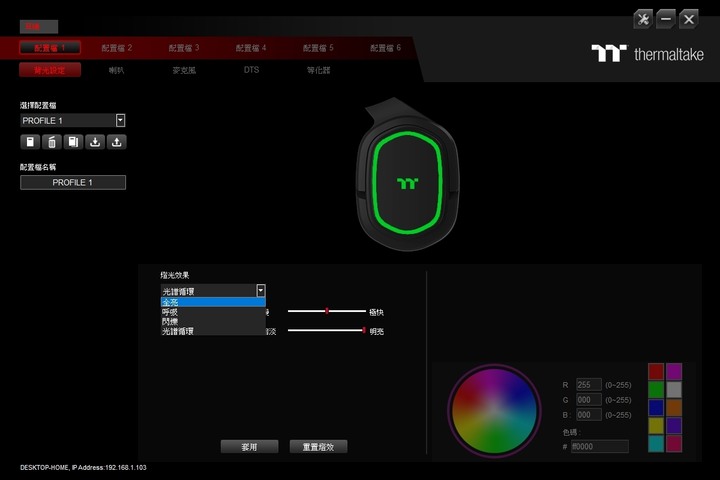Screen dimensions: 720x480
Task: Choose the yellow color swatch
Action: click(x=656, y=425)
